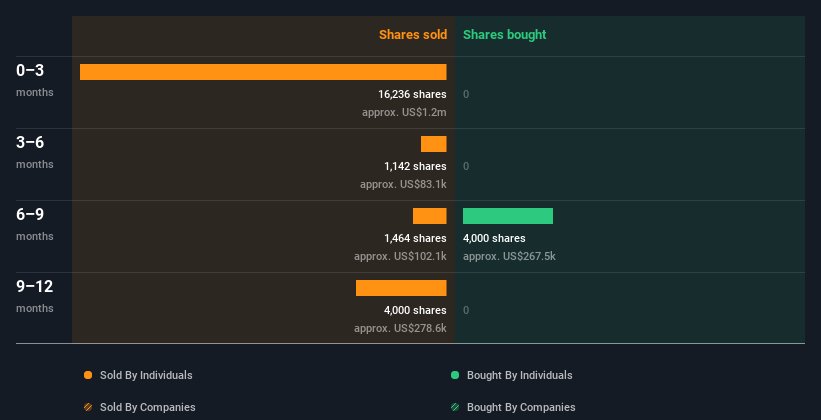
Task: Click the zero bought value in 9–12 months
Action: [x=466, y=310]
